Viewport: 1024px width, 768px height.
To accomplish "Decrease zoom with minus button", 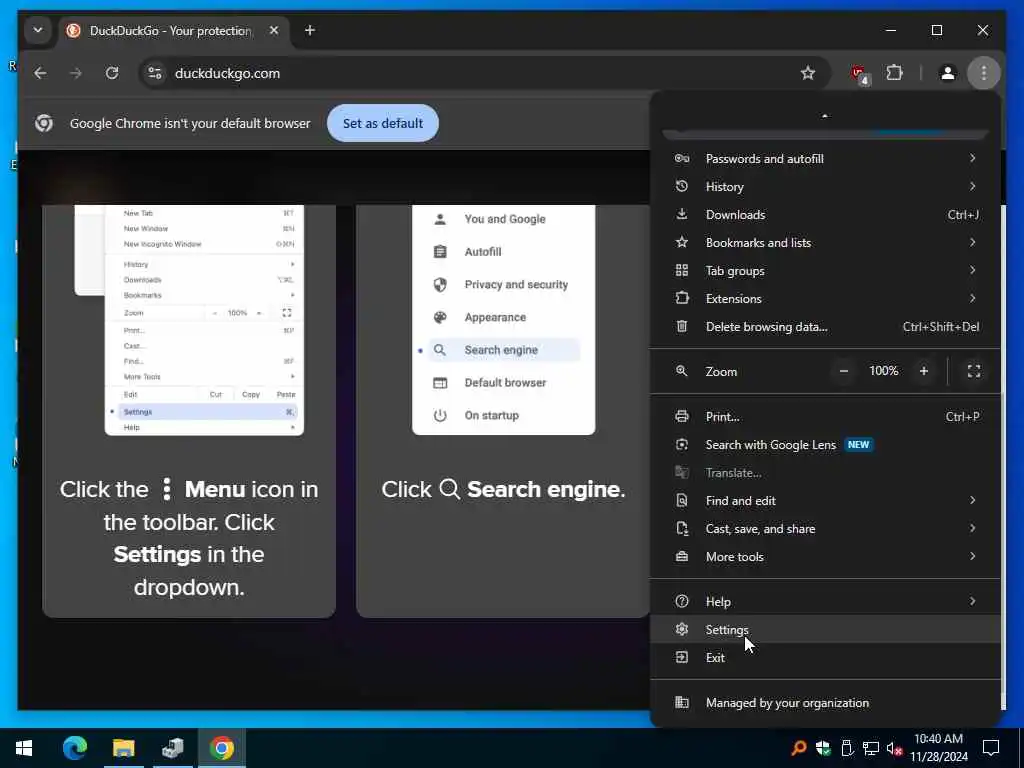I will pos(844,371).
